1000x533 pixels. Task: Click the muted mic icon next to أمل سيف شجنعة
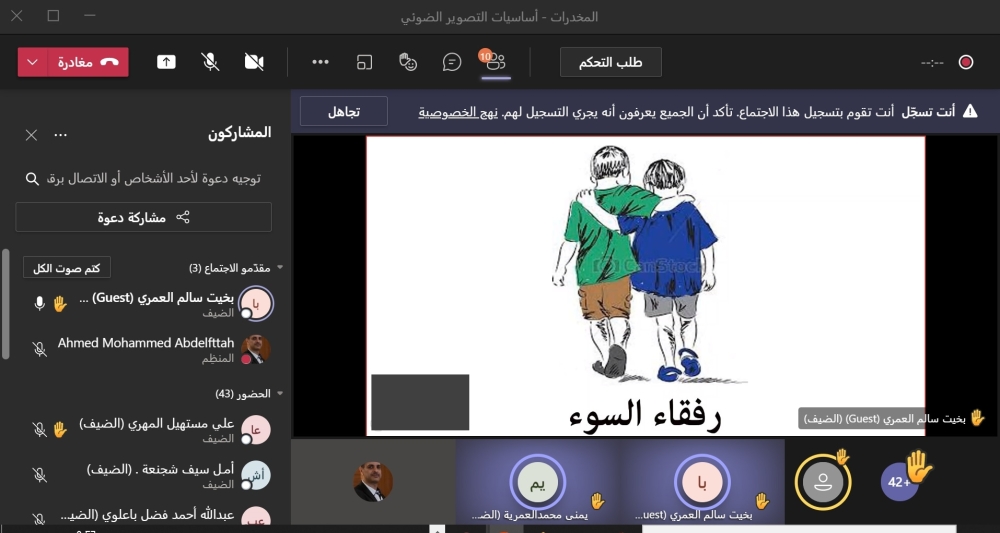click(40, 474)
